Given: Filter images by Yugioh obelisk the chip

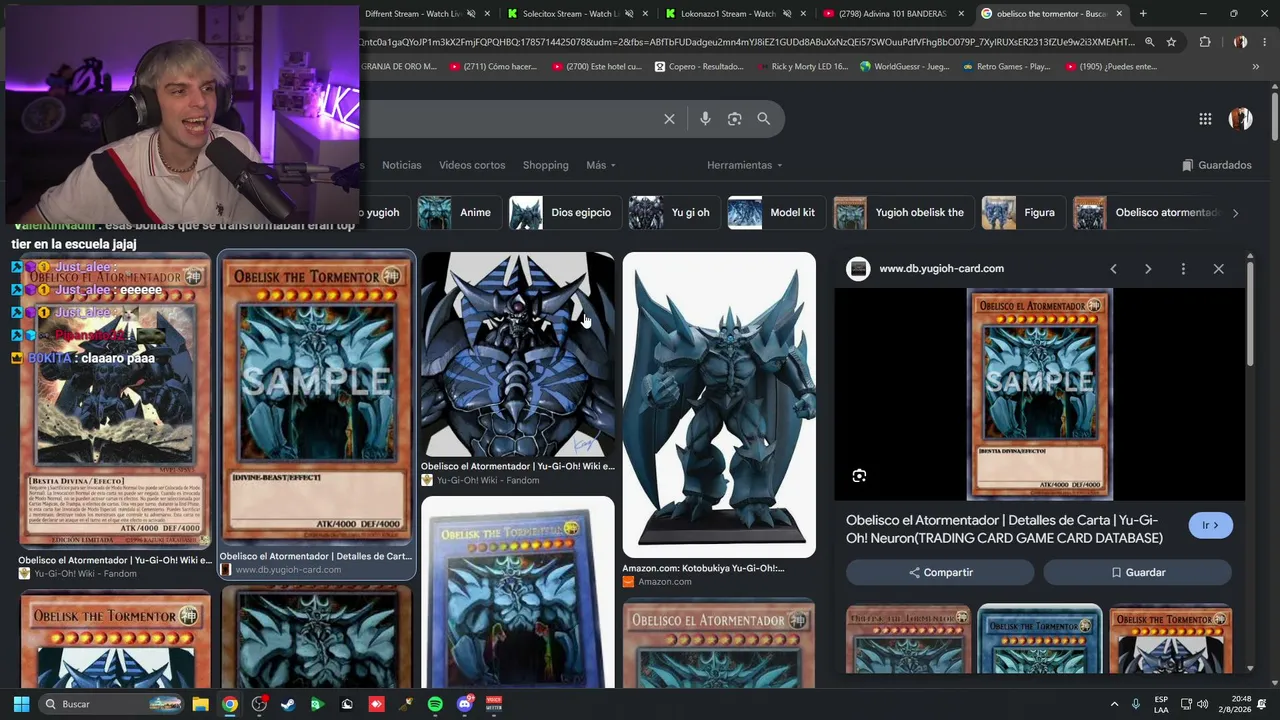Looking at the screenshot, I should [903, 212].
